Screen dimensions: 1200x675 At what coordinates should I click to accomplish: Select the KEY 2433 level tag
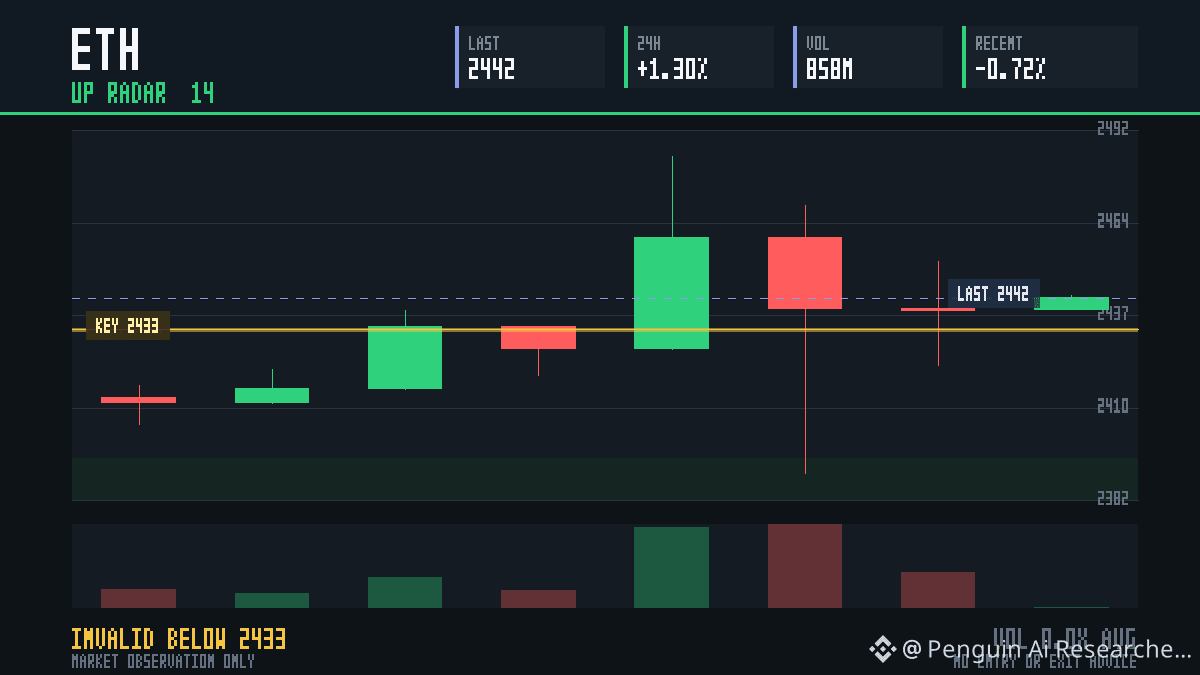[128, 326]
